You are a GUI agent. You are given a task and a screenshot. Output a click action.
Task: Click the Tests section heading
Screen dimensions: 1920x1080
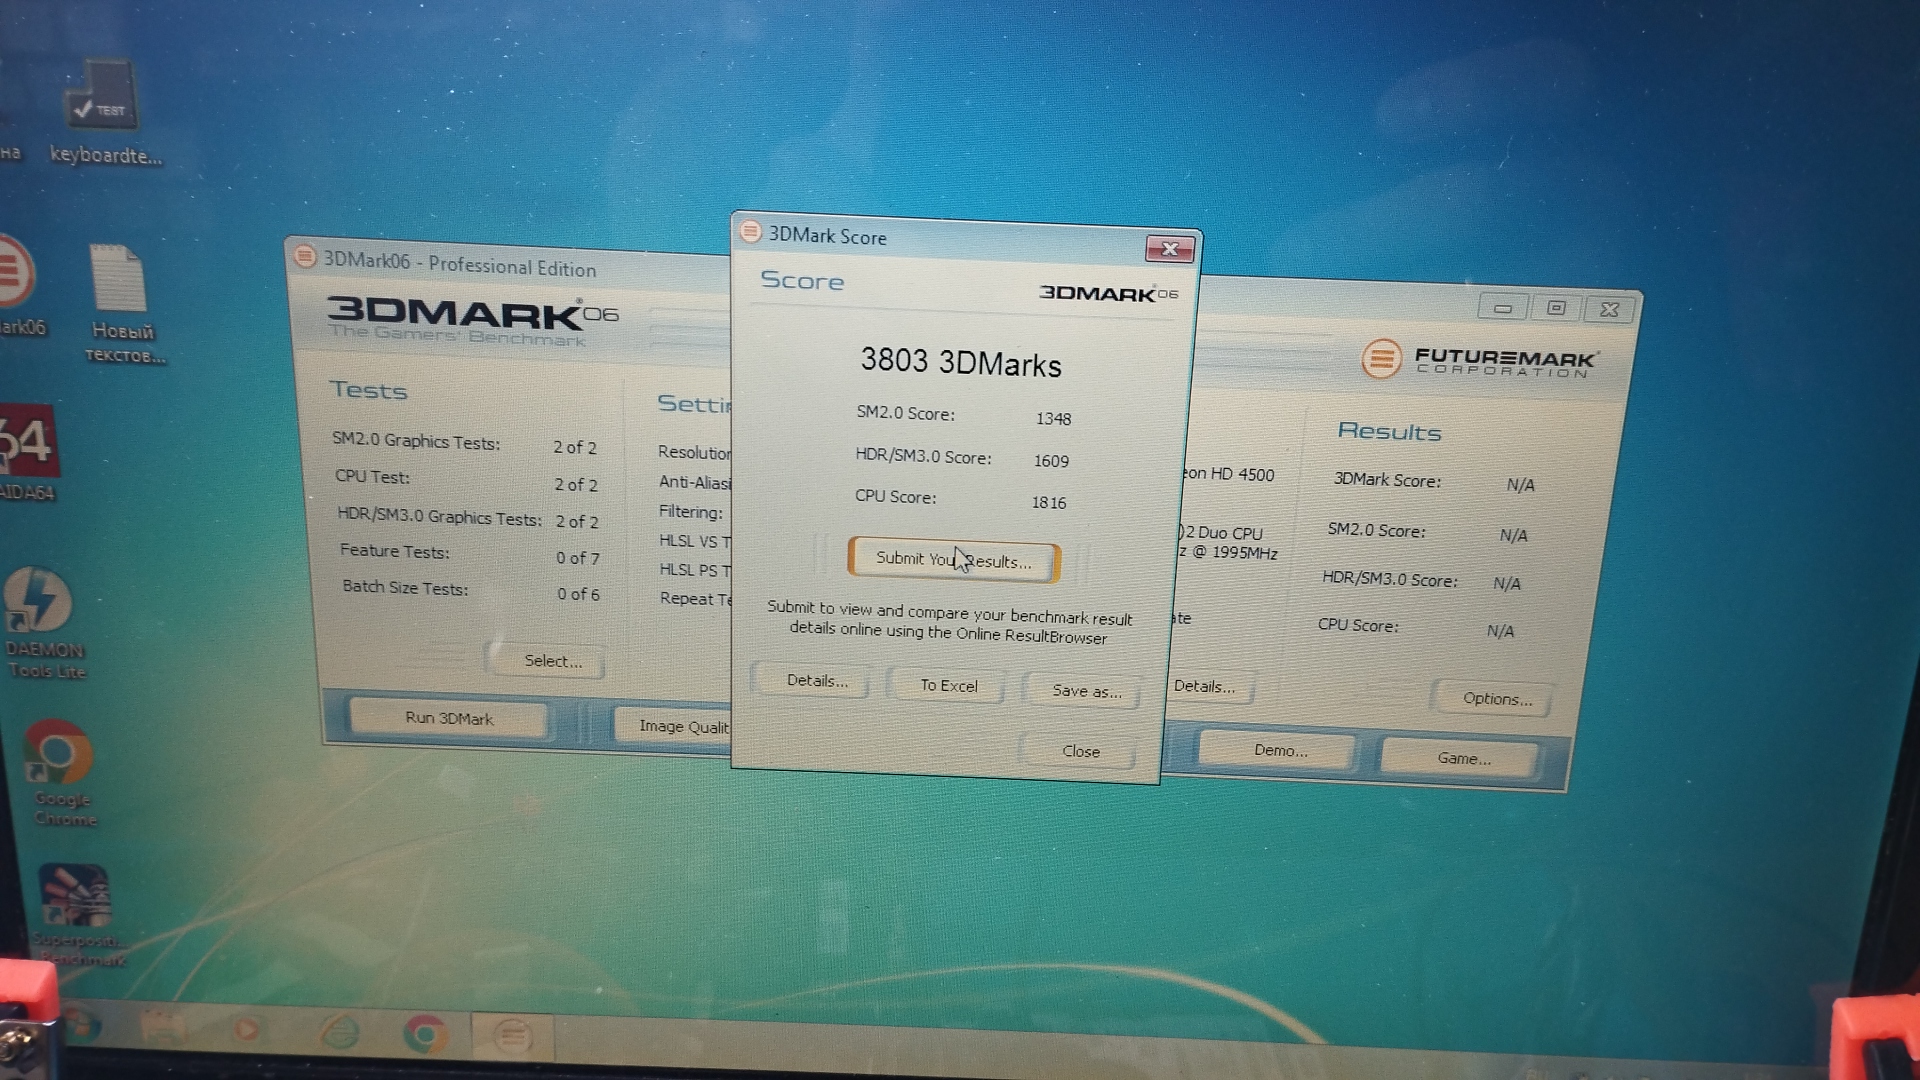click(x=368, y=390)
